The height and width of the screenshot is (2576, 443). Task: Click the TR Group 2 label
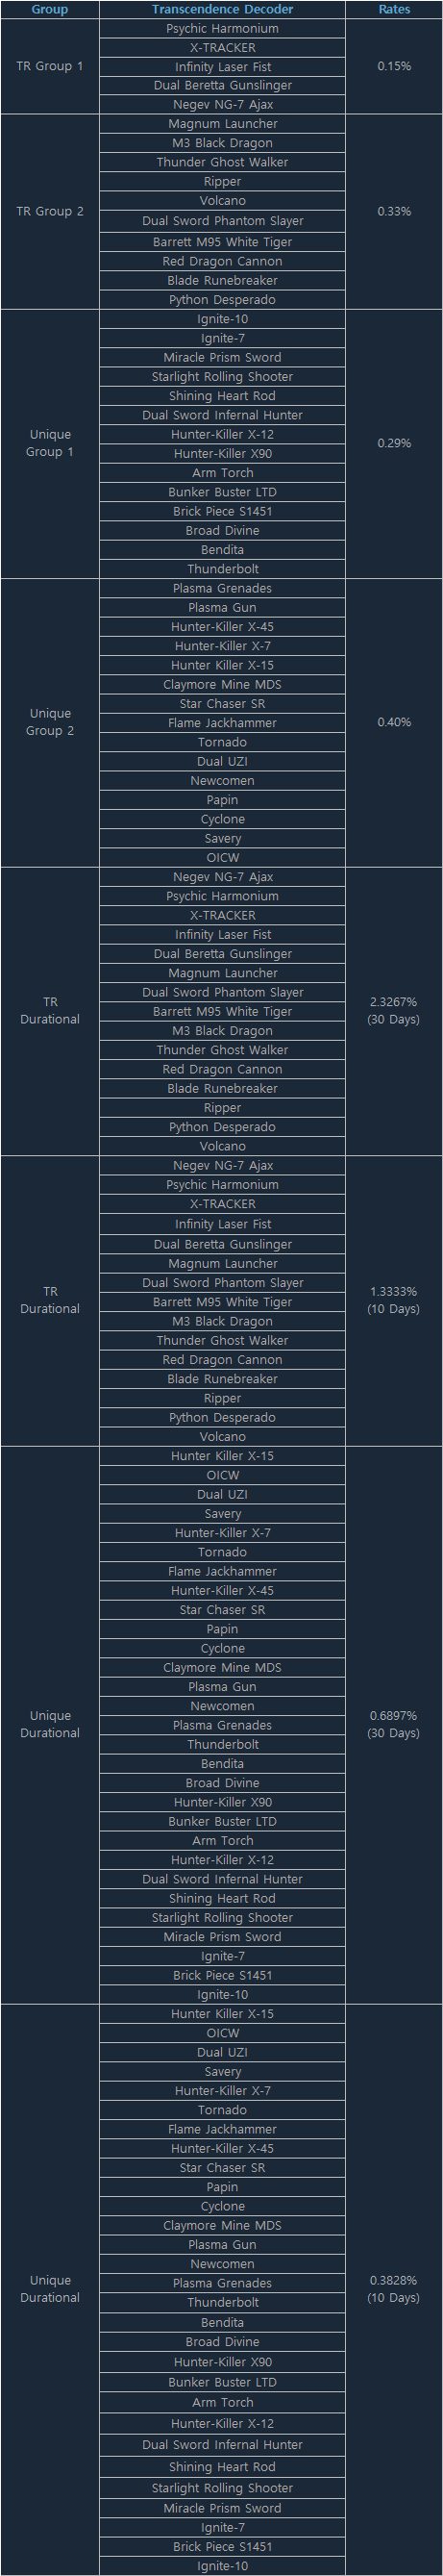coord(50,211)
